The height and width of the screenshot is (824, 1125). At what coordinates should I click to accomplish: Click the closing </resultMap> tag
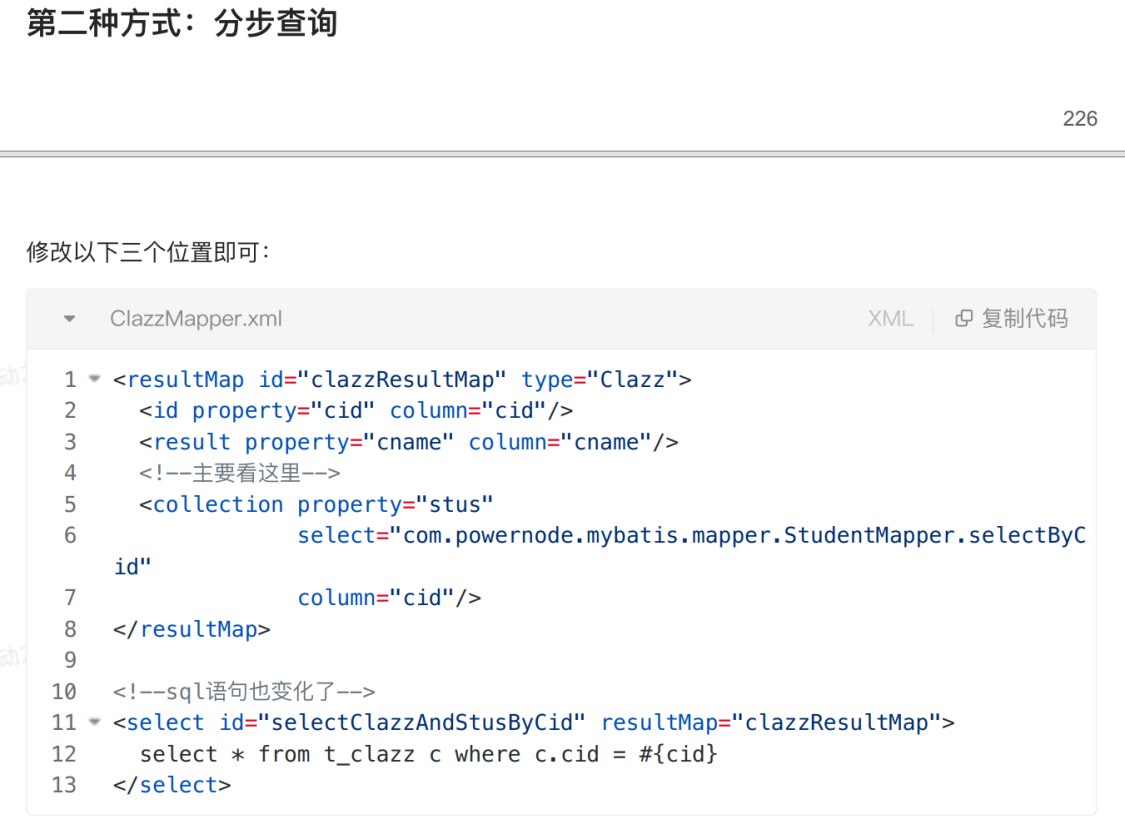point(192,629)
